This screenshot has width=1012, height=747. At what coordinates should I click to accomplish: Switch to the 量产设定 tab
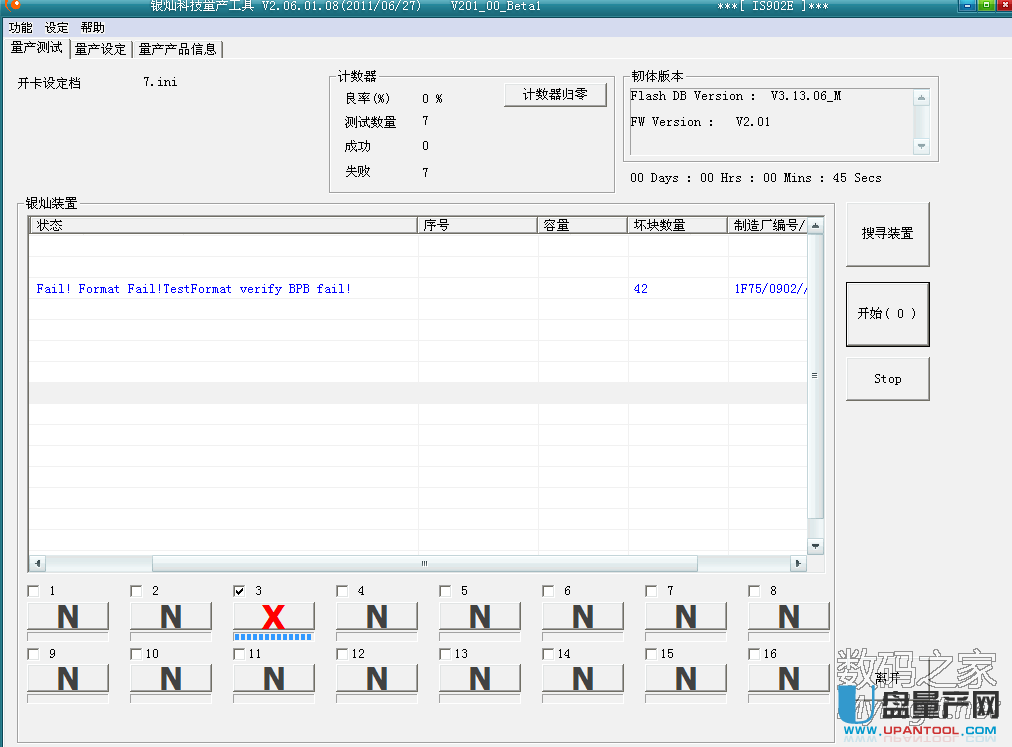point(101,49)
